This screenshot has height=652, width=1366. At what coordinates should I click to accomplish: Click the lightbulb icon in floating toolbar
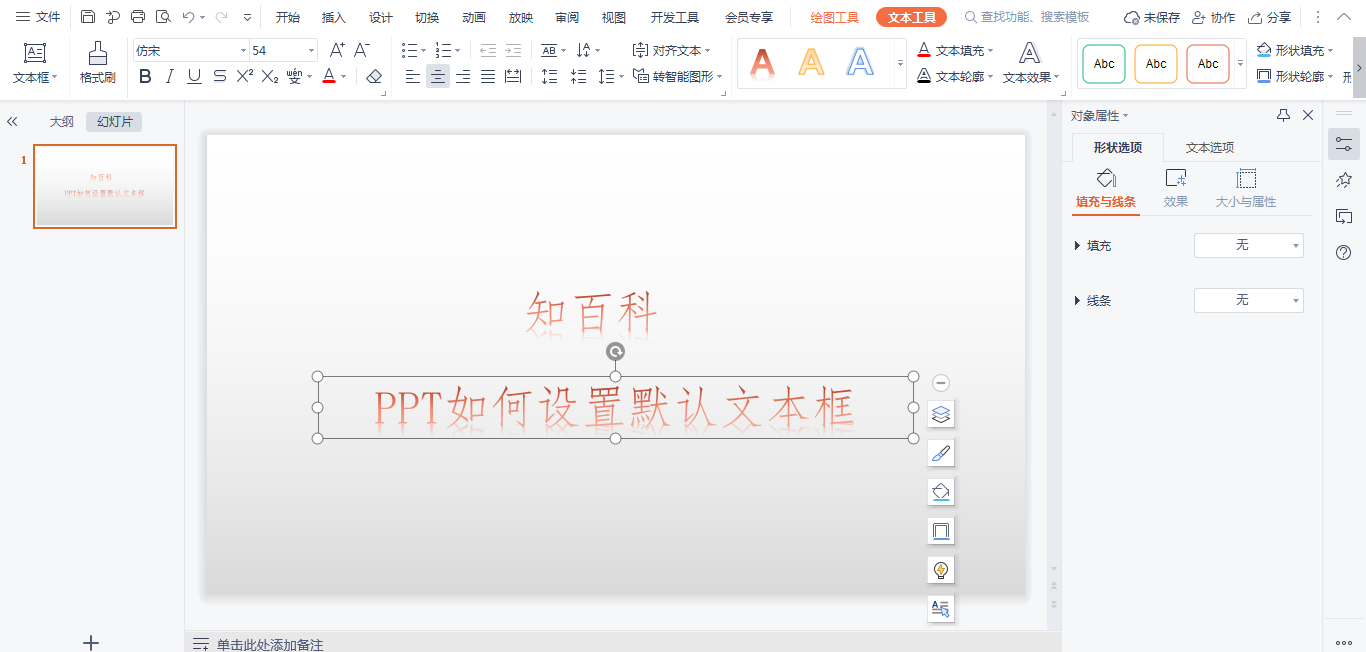click(x=940, y=570)
